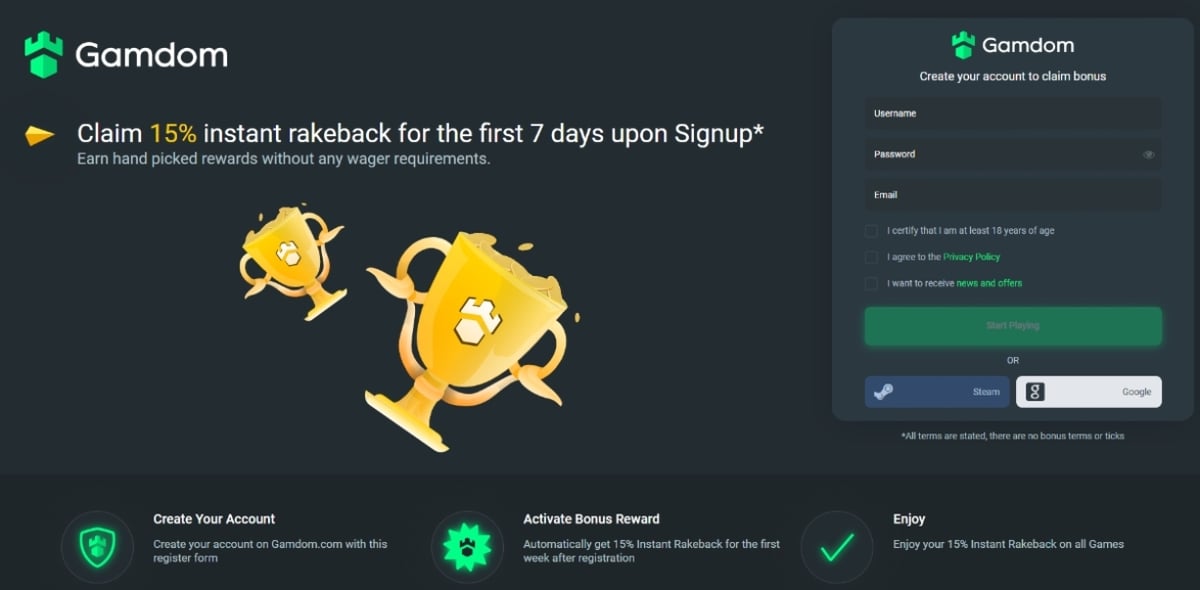Check the 18 years of age checkbox

coord(872,231)
